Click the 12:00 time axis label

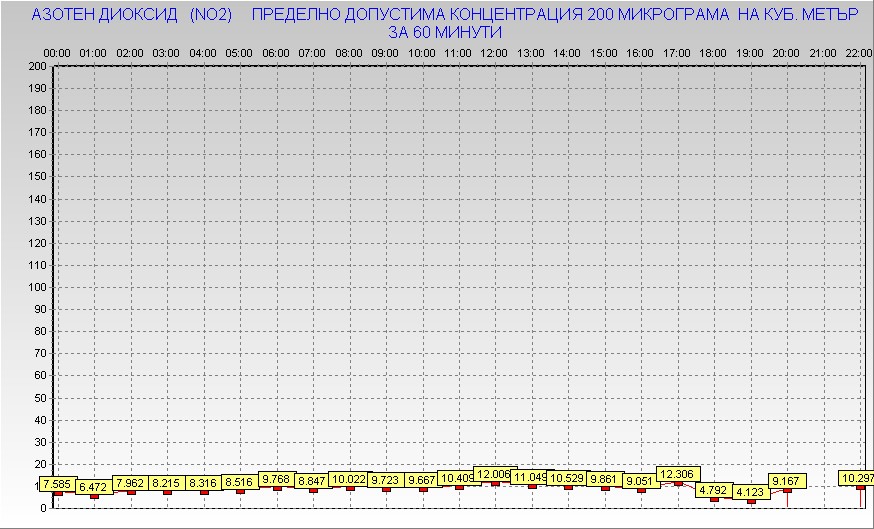tap(493, 52)
